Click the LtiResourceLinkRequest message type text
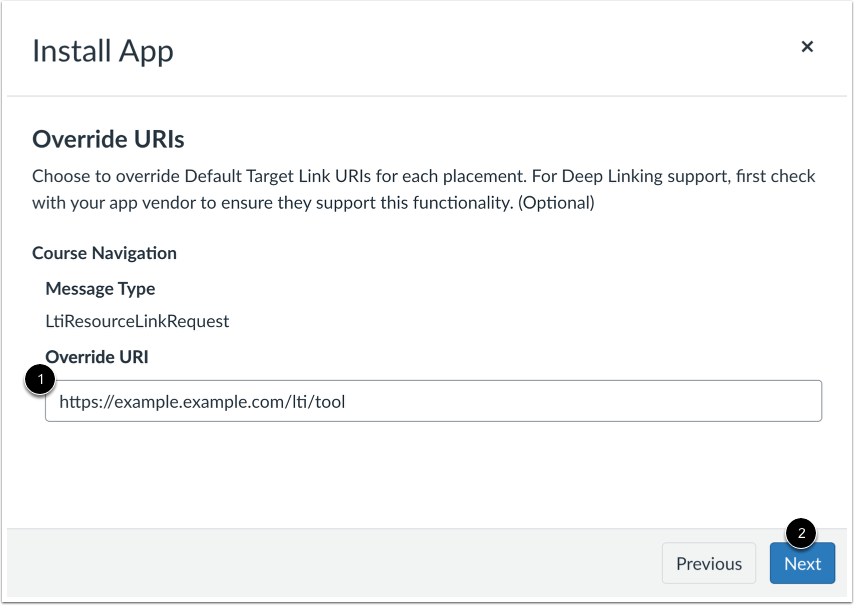Screen dimensions: 854x605 pos(136,321)
